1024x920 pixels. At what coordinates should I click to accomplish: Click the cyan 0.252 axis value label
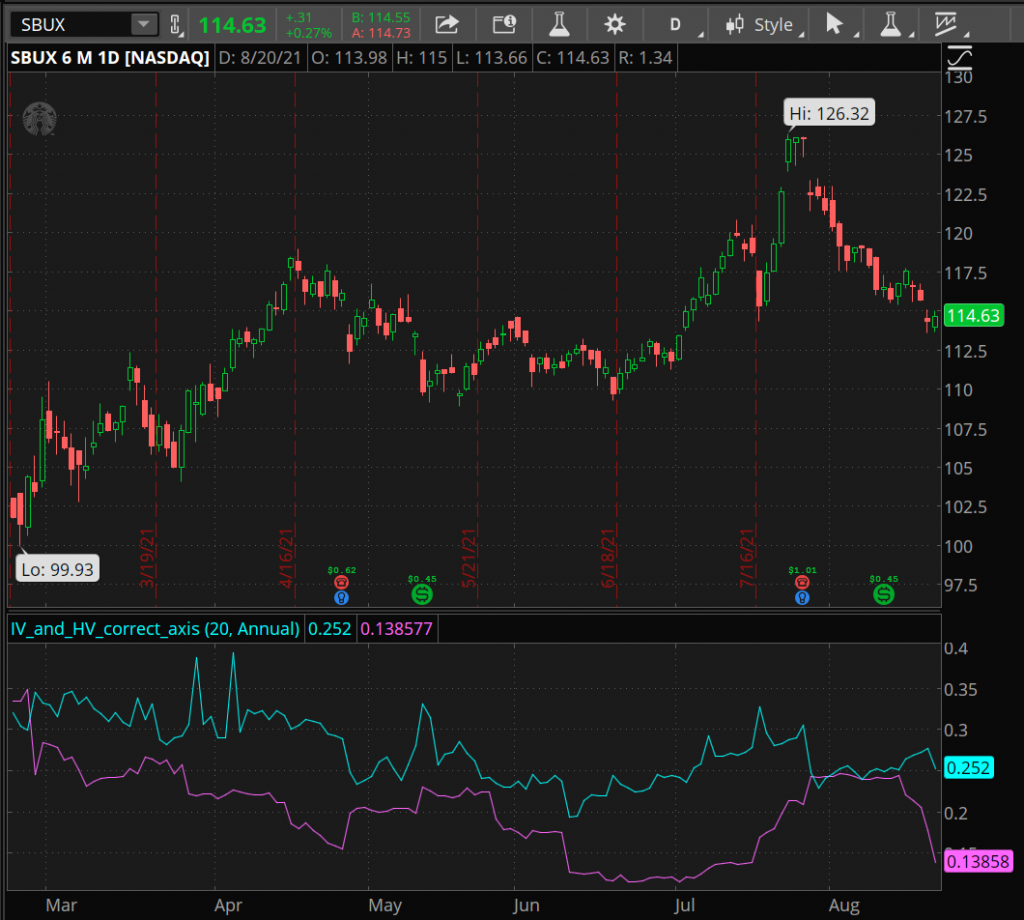tap(969, 768)
